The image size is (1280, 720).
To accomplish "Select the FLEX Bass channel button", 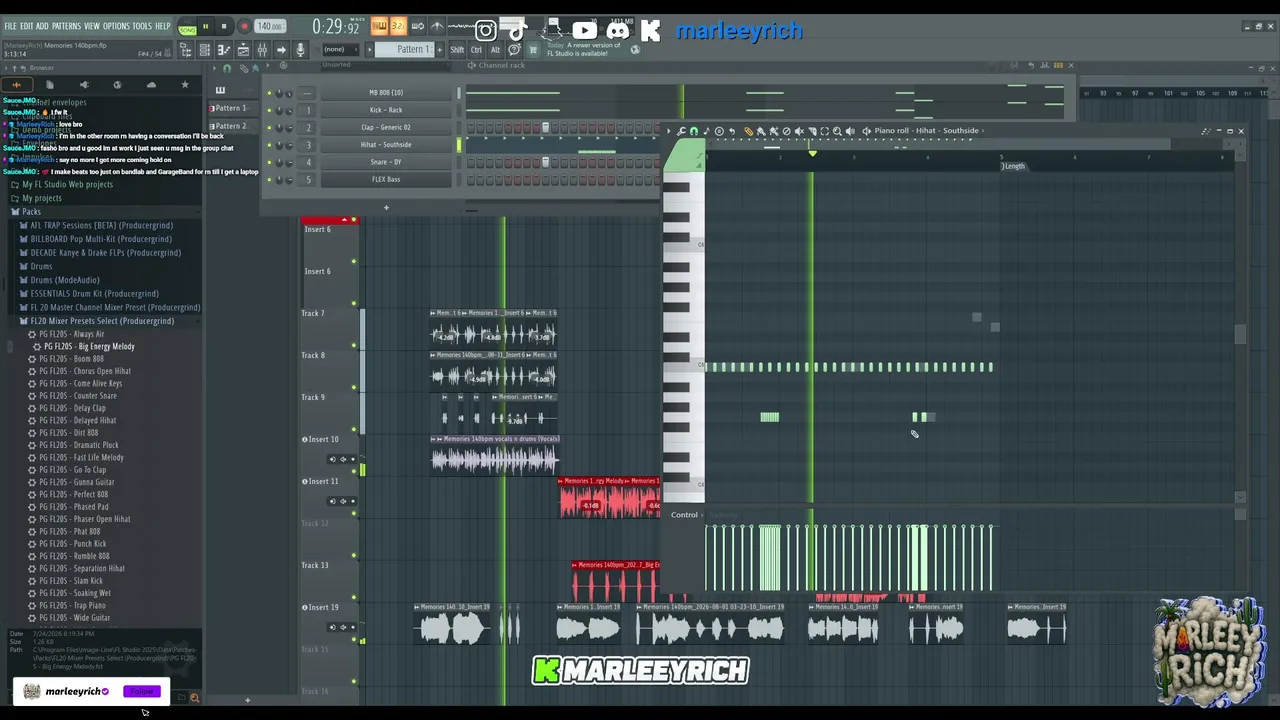I will [386, 180].
